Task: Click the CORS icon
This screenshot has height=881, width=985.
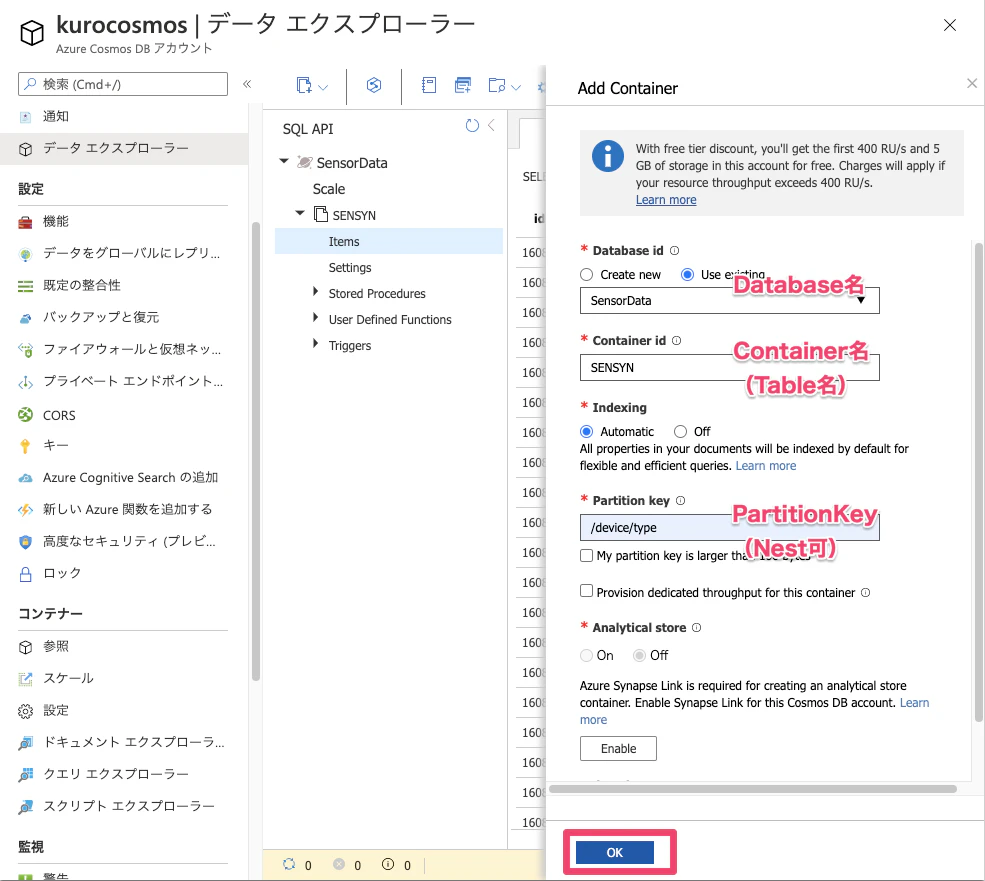Action: [25, 415]
